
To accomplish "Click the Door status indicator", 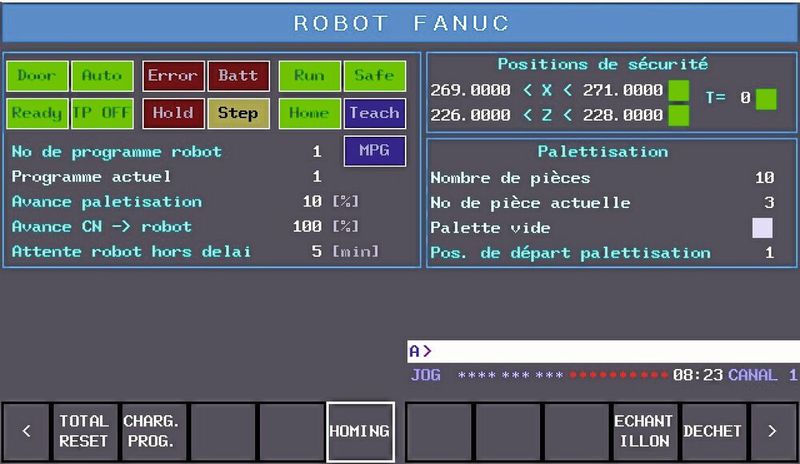I will point(37,76).
